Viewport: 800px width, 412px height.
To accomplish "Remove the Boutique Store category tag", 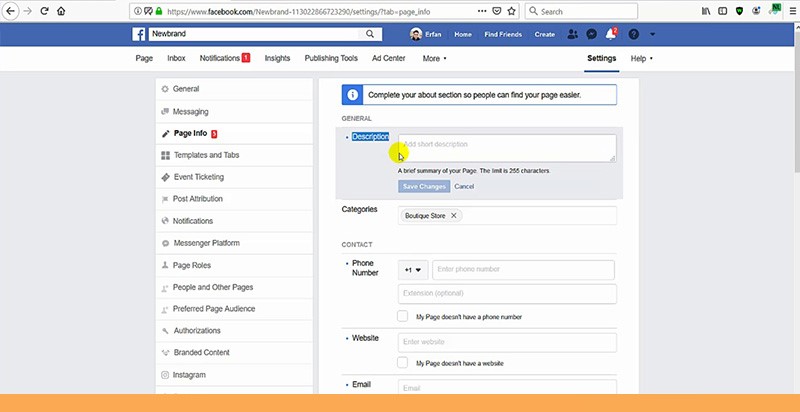I will 453,215.
